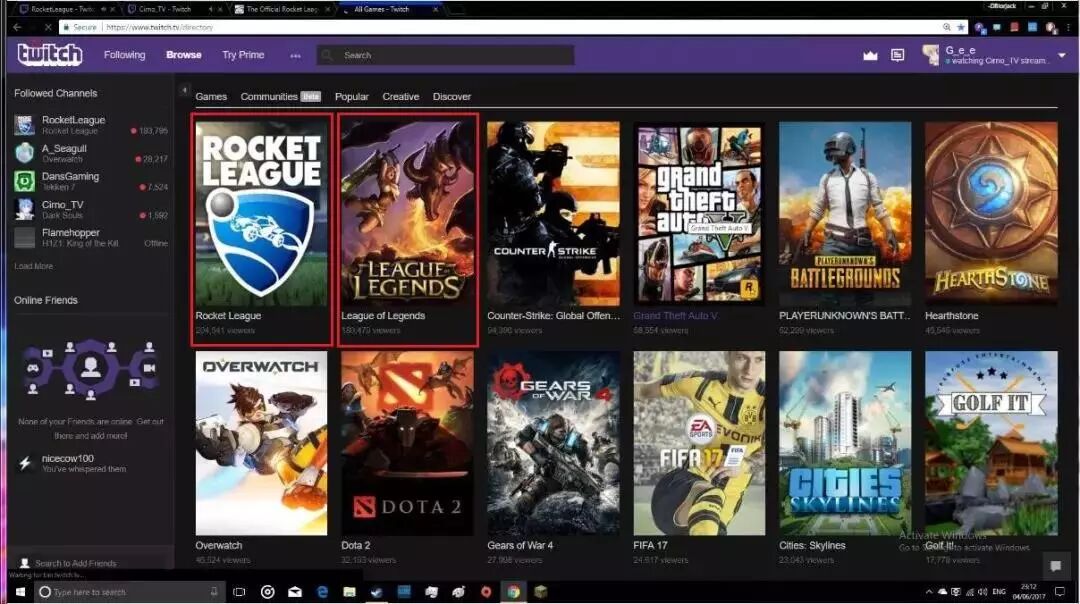This screenshot has height=604, width=1080.
Task: Stop loading with the X button
Action: pyautogui.click(x=47, y=27)
